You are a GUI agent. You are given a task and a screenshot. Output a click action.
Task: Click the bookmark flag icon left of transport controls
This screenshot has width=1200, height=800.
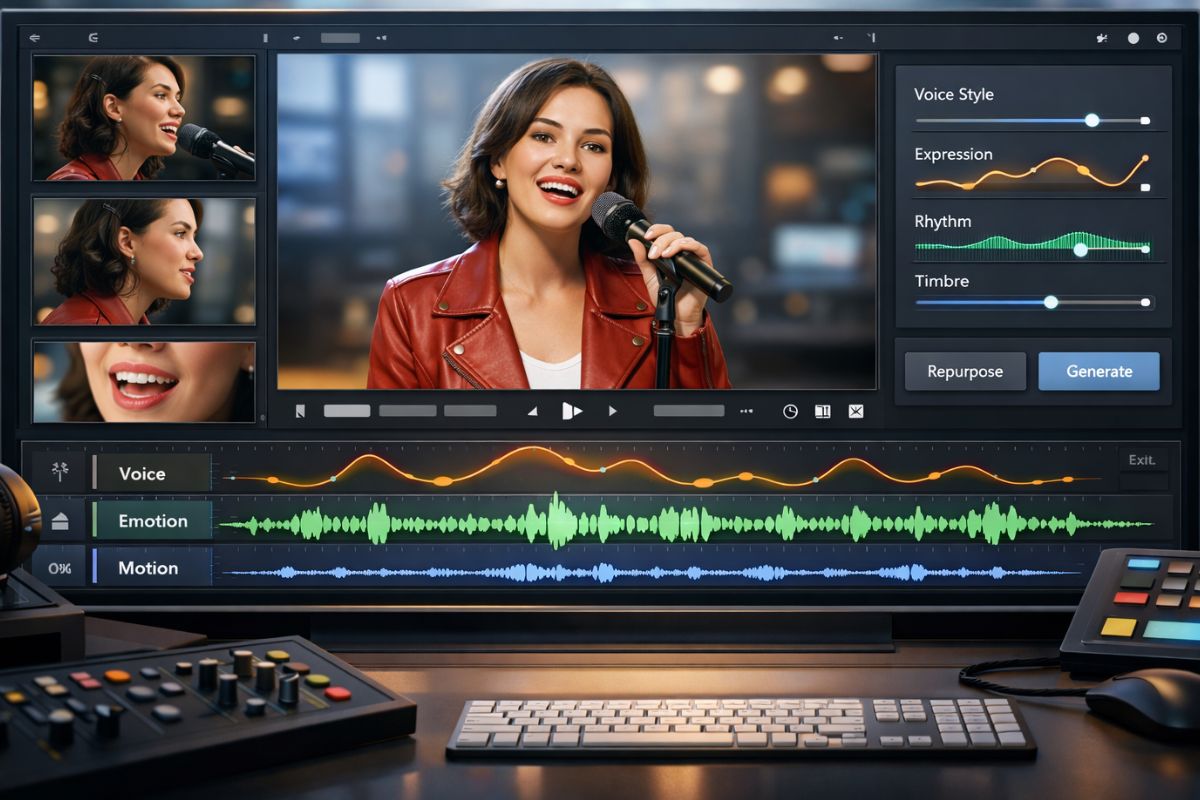(300, 410)
